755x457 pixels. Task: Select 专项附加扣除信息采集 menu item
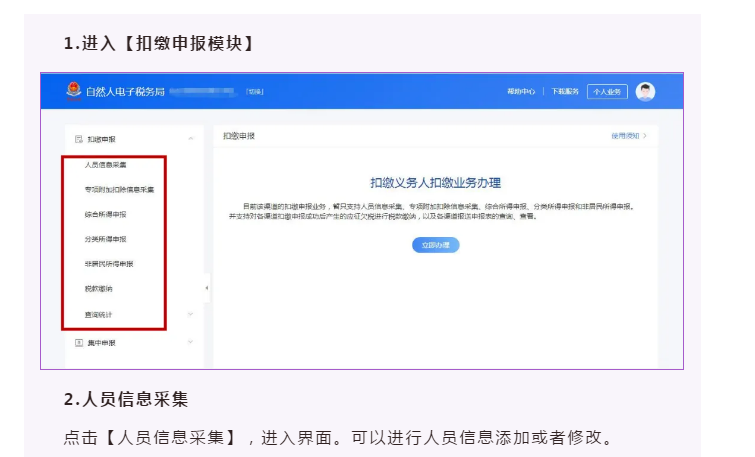point(119,190)
